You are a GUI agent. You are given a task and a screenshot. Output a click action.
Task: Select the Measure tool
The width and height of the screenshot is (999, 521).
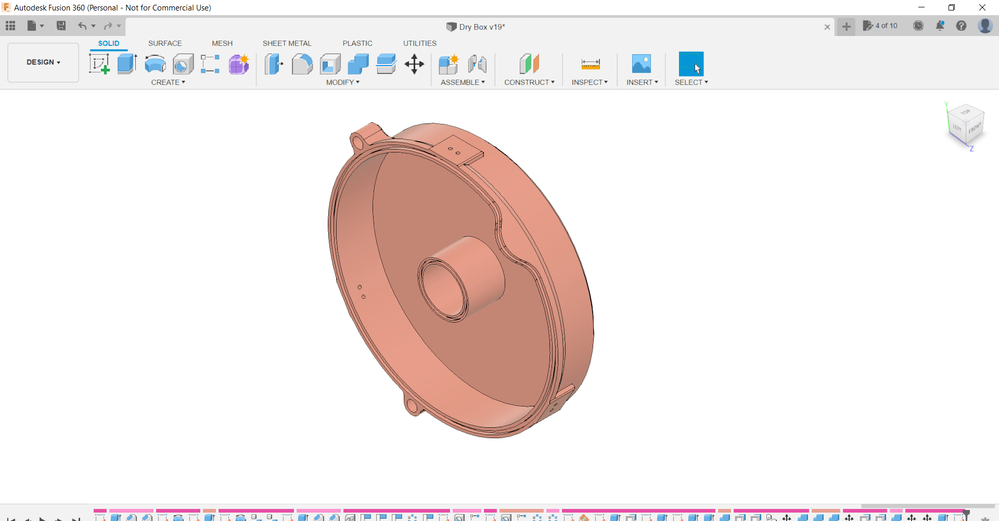pyautogui.click(x=591, y=64)
